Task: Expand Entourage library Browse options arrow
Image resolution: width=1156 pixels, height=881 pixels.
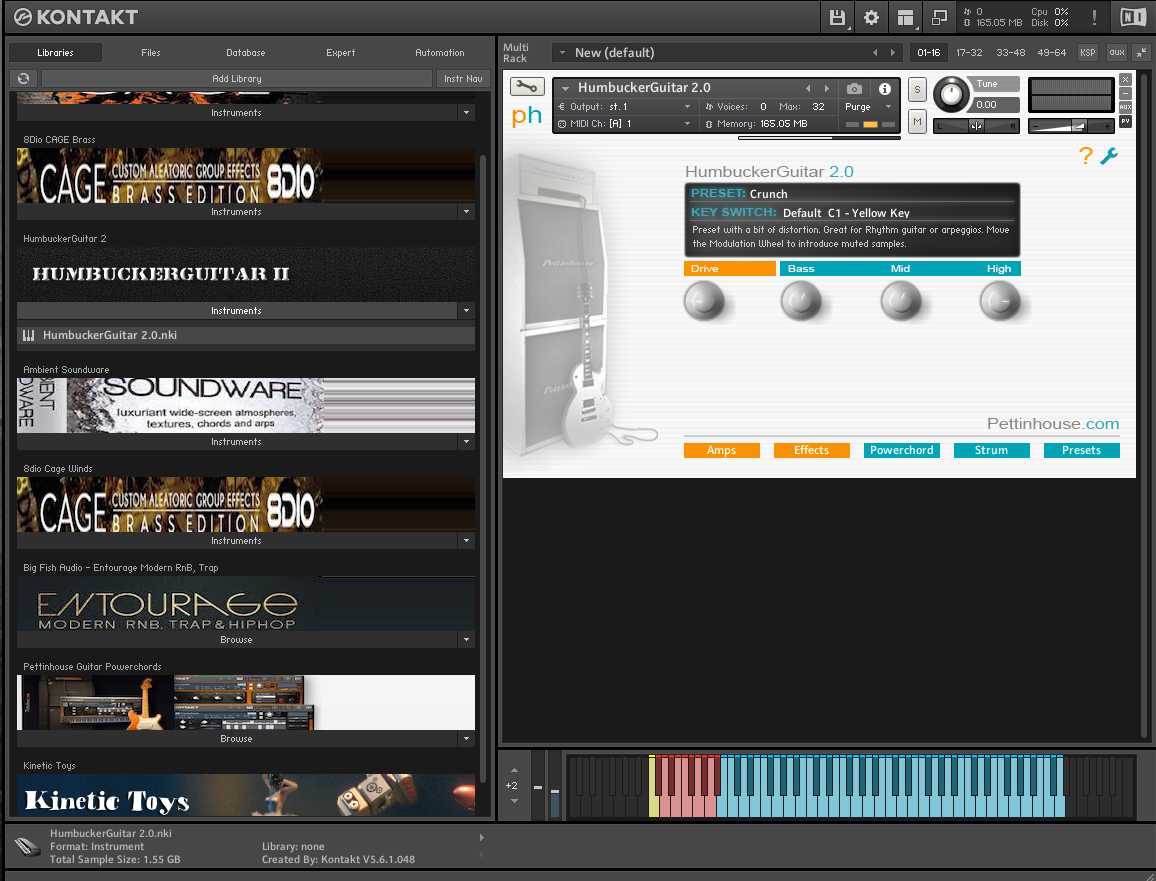Action: coord(466,639)
